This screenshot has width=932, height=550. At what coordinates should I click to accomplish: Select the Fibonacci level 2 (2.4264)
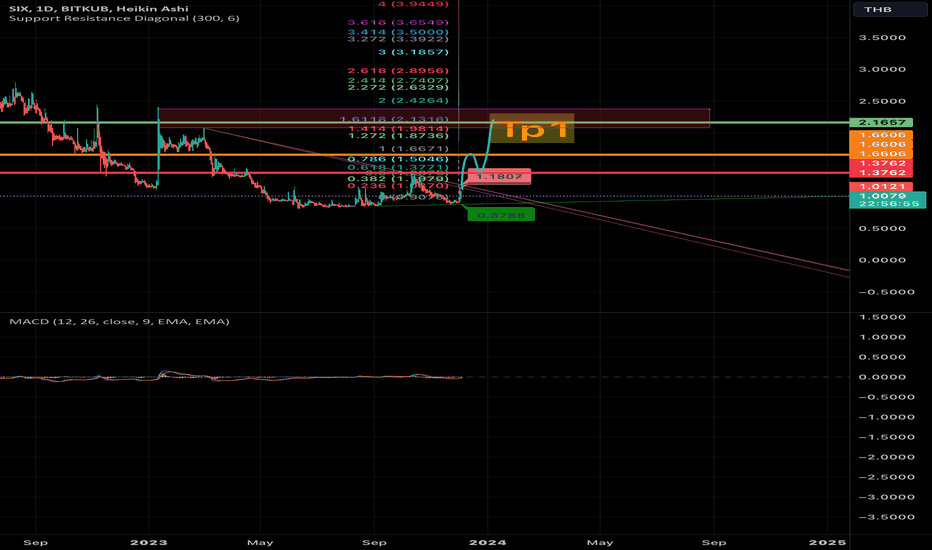pyautogui.click(x=413, y=100)
